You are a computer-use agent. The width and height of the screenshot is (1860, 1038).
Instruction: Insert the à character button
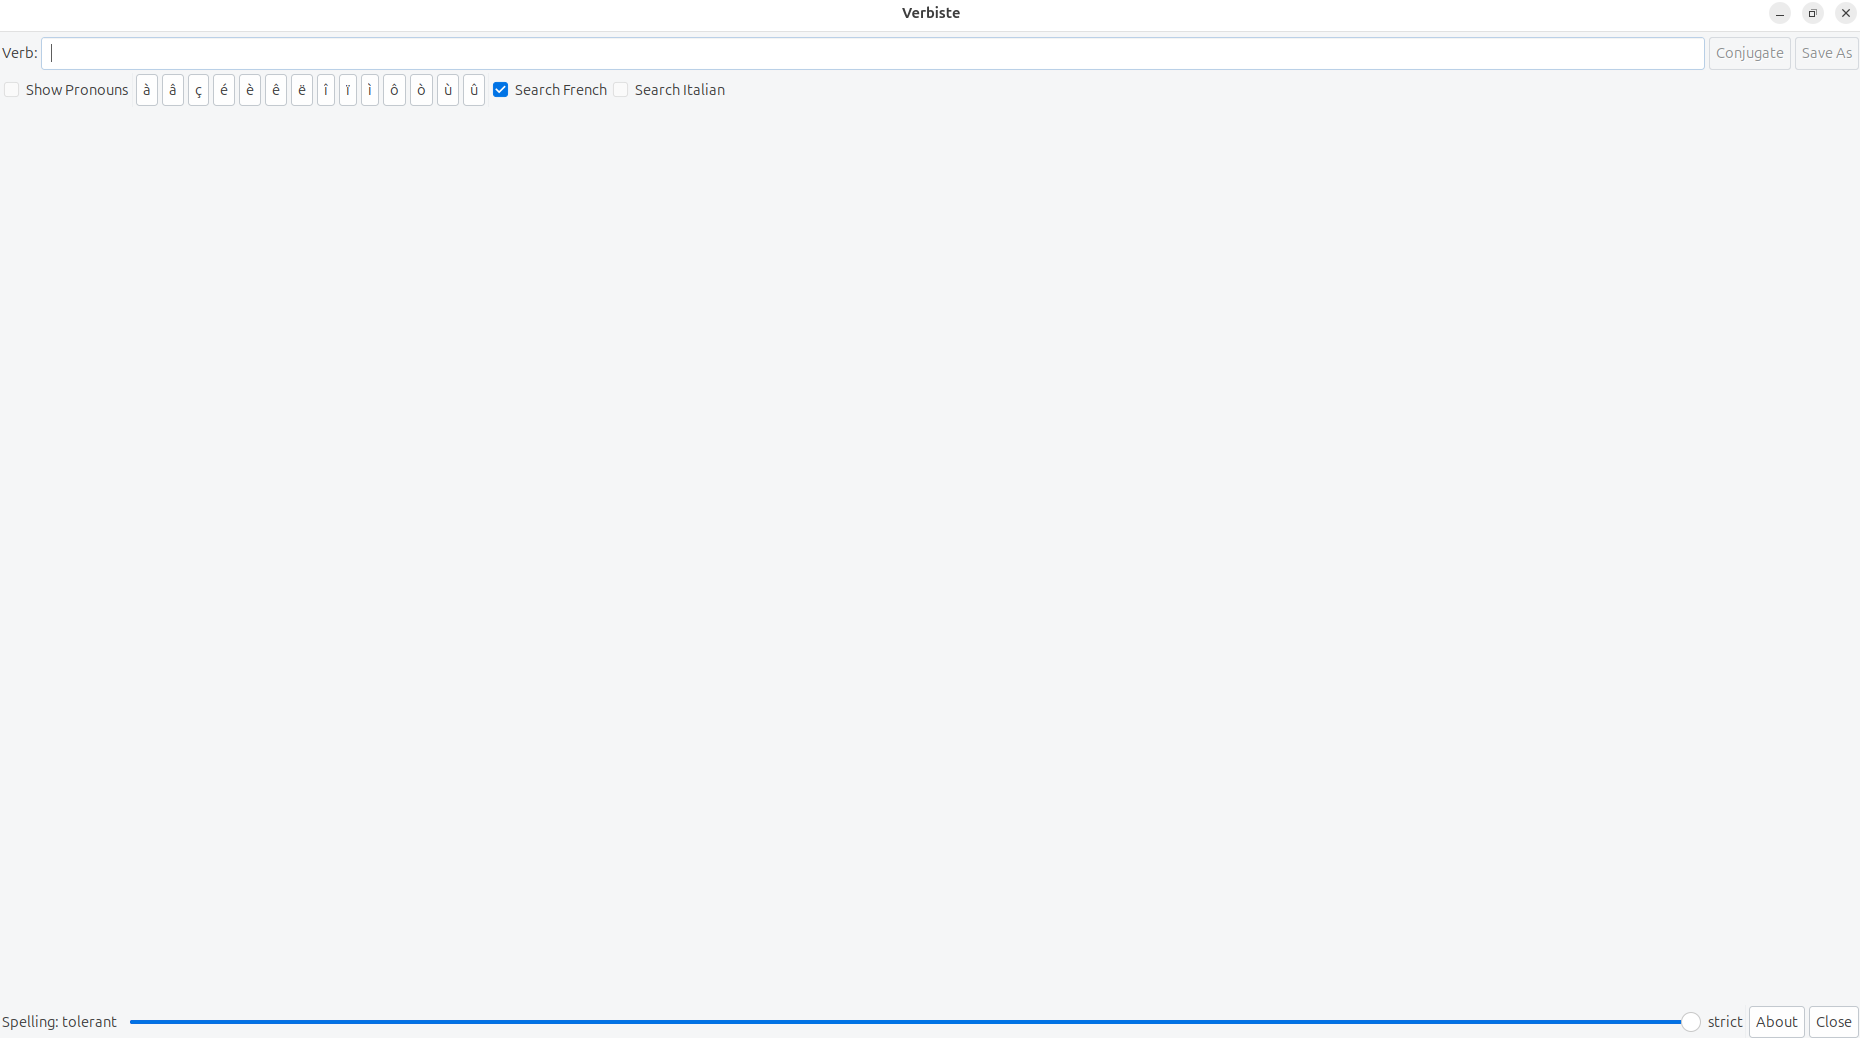coord(147,90)
